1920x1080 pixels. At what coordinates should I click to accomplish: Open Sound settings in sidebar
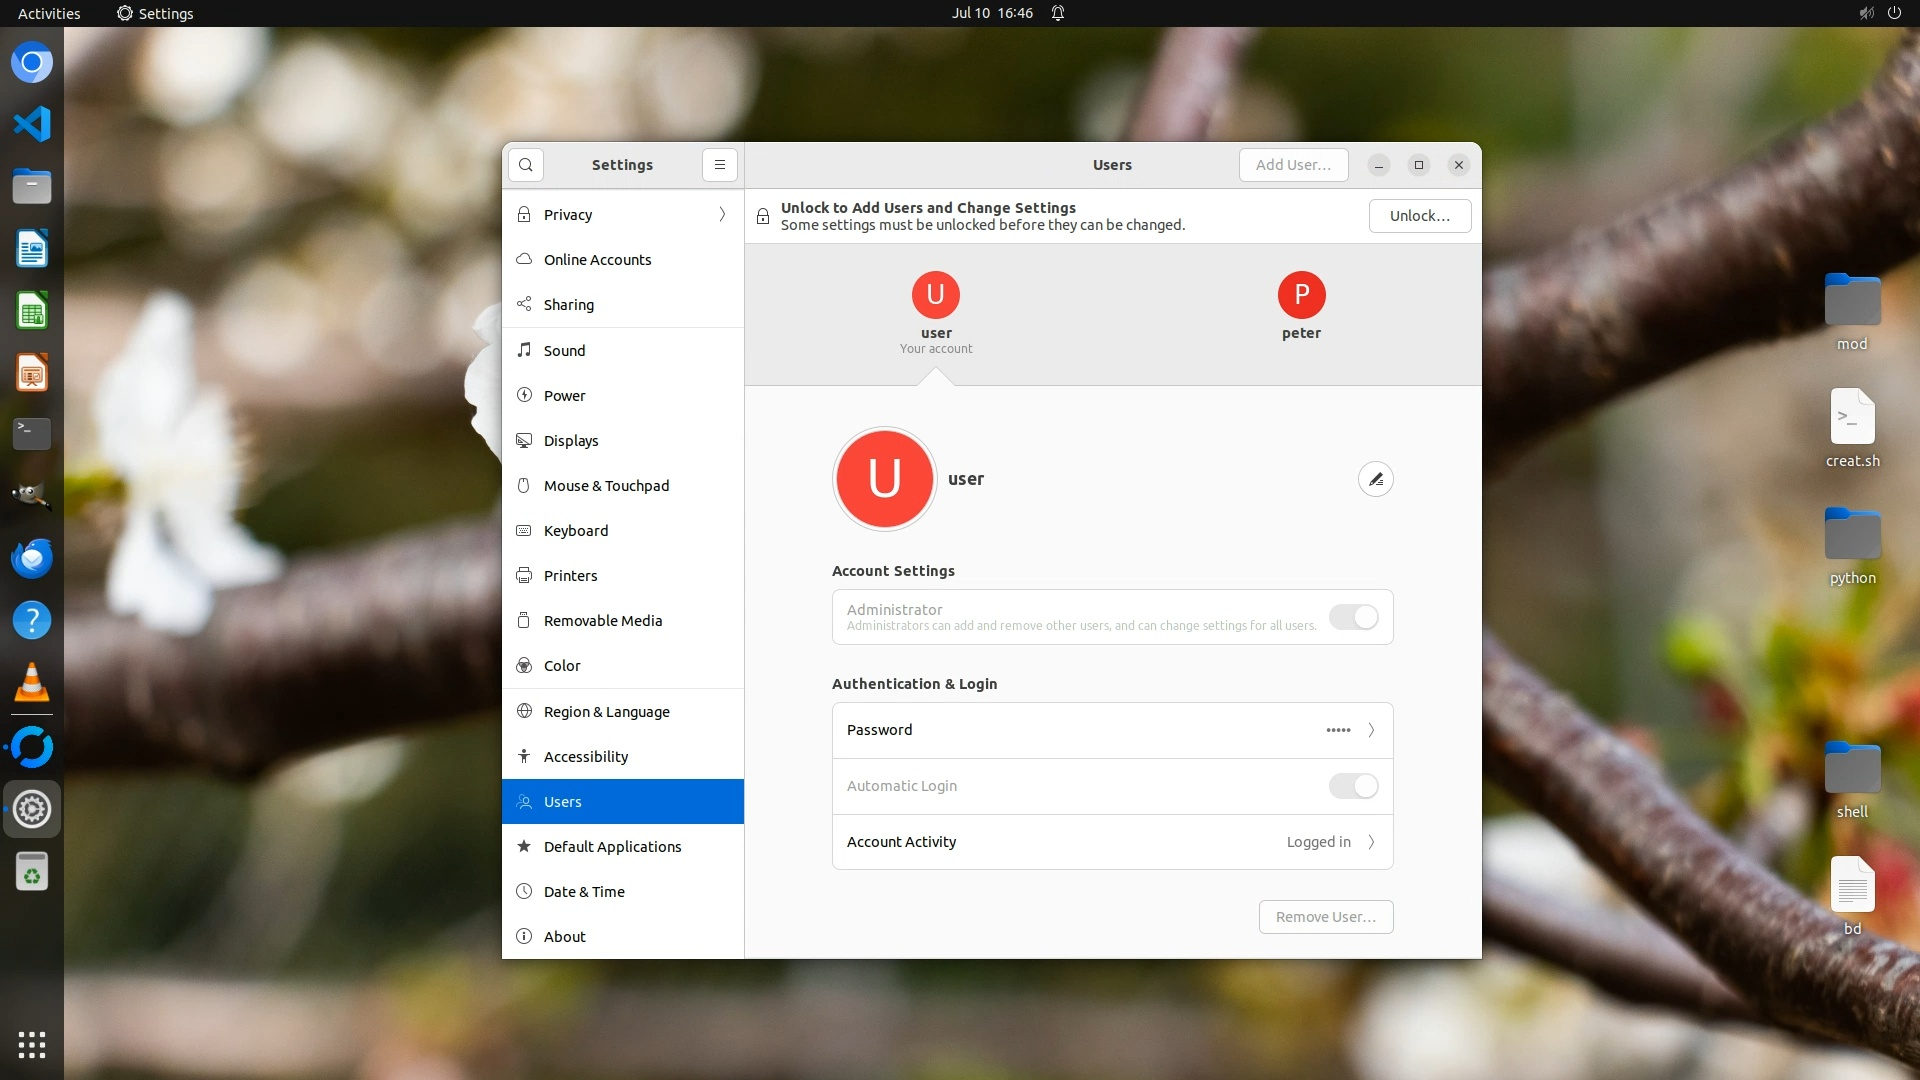coord(565,351)
